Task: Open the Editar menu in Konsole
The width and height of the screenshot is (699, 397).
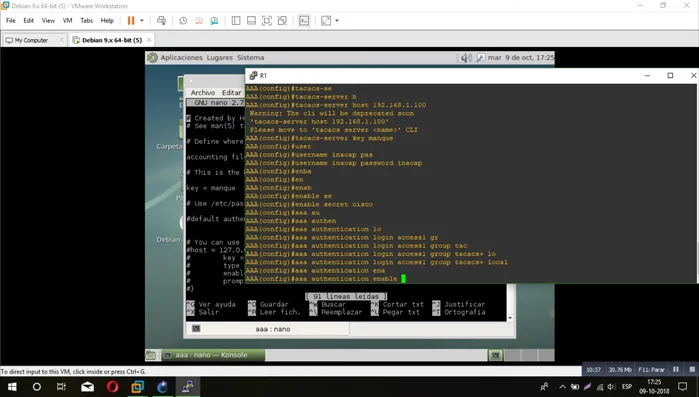Action: click(x=231, y=93)
